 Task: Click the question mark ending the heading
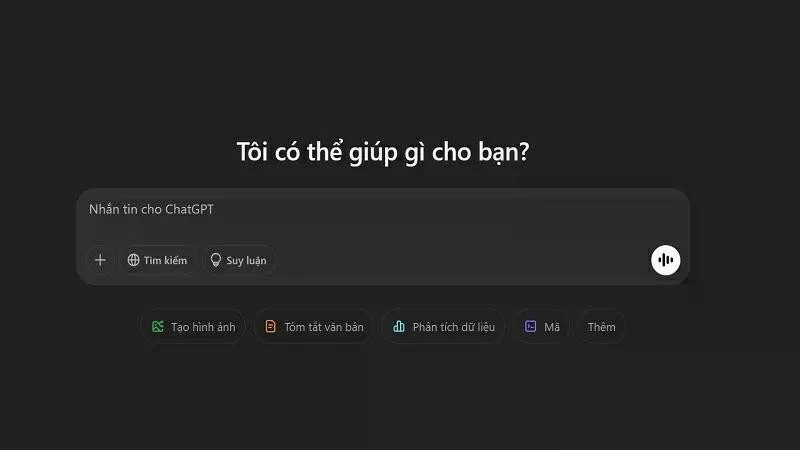click(523, 152)
